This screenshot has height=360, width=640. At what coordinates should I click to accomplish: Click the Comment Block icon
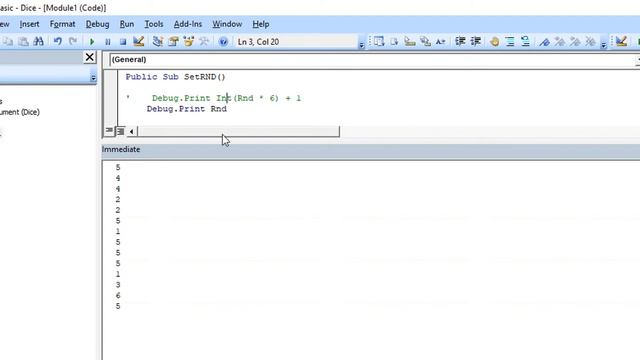[x=510, y=42]
